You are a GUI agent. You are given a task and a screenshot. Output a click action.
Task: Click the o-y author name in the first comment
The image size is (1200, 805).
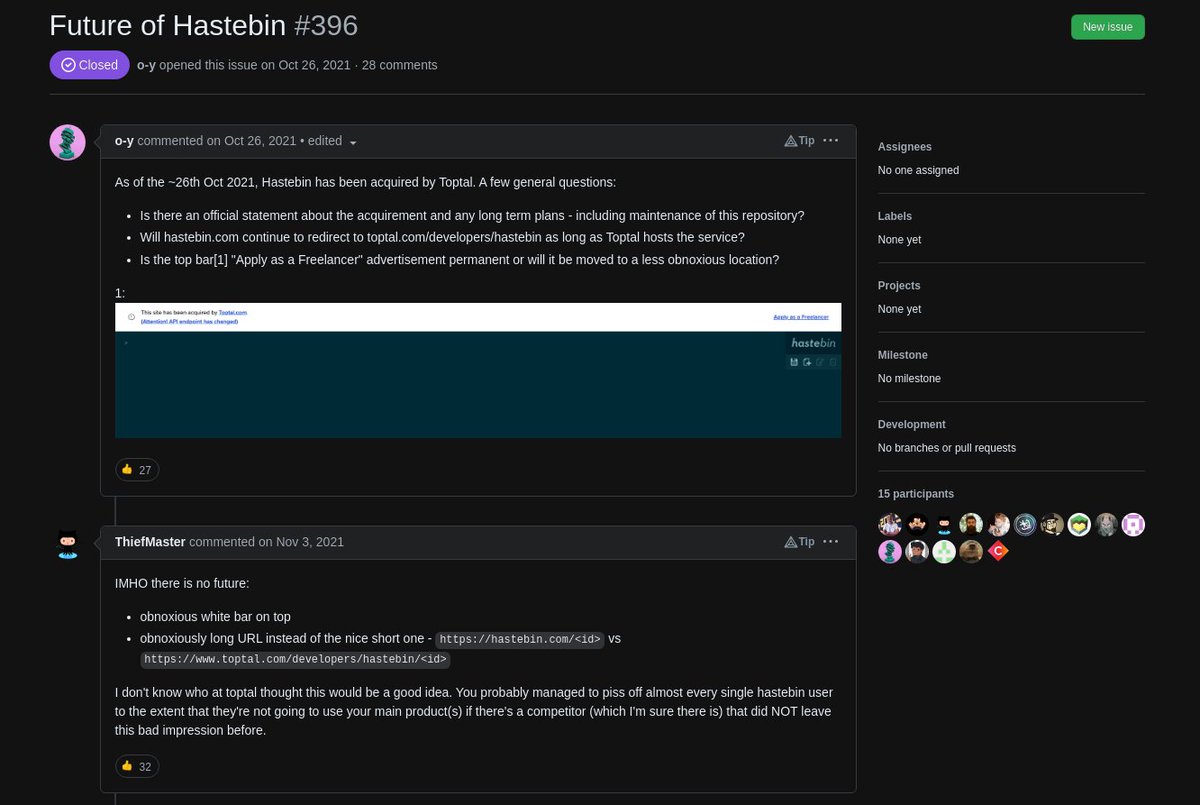pos(124,141)
